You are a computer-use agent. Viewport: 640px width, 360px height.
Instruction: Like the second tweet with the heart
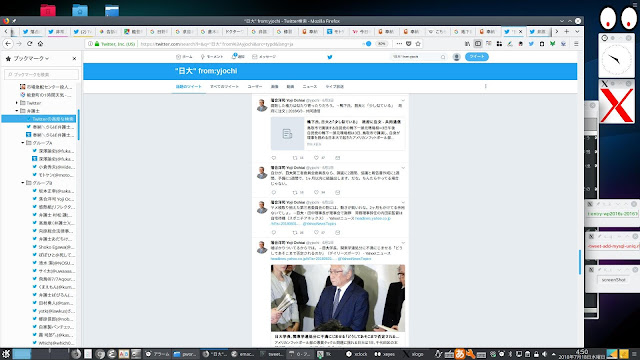pos(316,192)
